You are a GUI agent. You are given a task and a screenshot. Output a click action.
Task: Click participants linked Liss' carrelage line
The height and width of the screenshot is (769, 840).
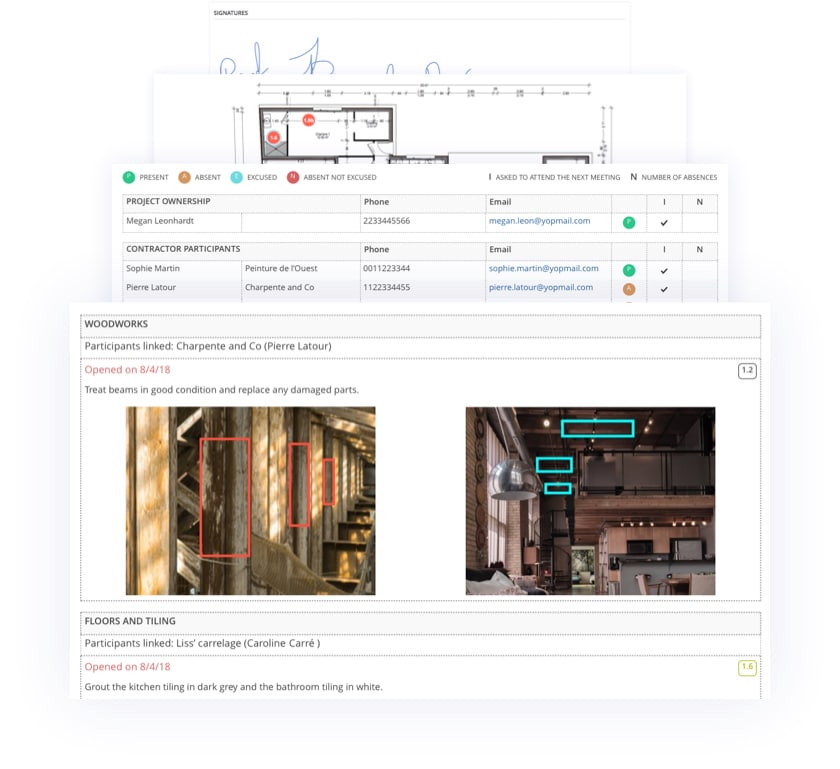pyautogui.click(x=202, y=644)
